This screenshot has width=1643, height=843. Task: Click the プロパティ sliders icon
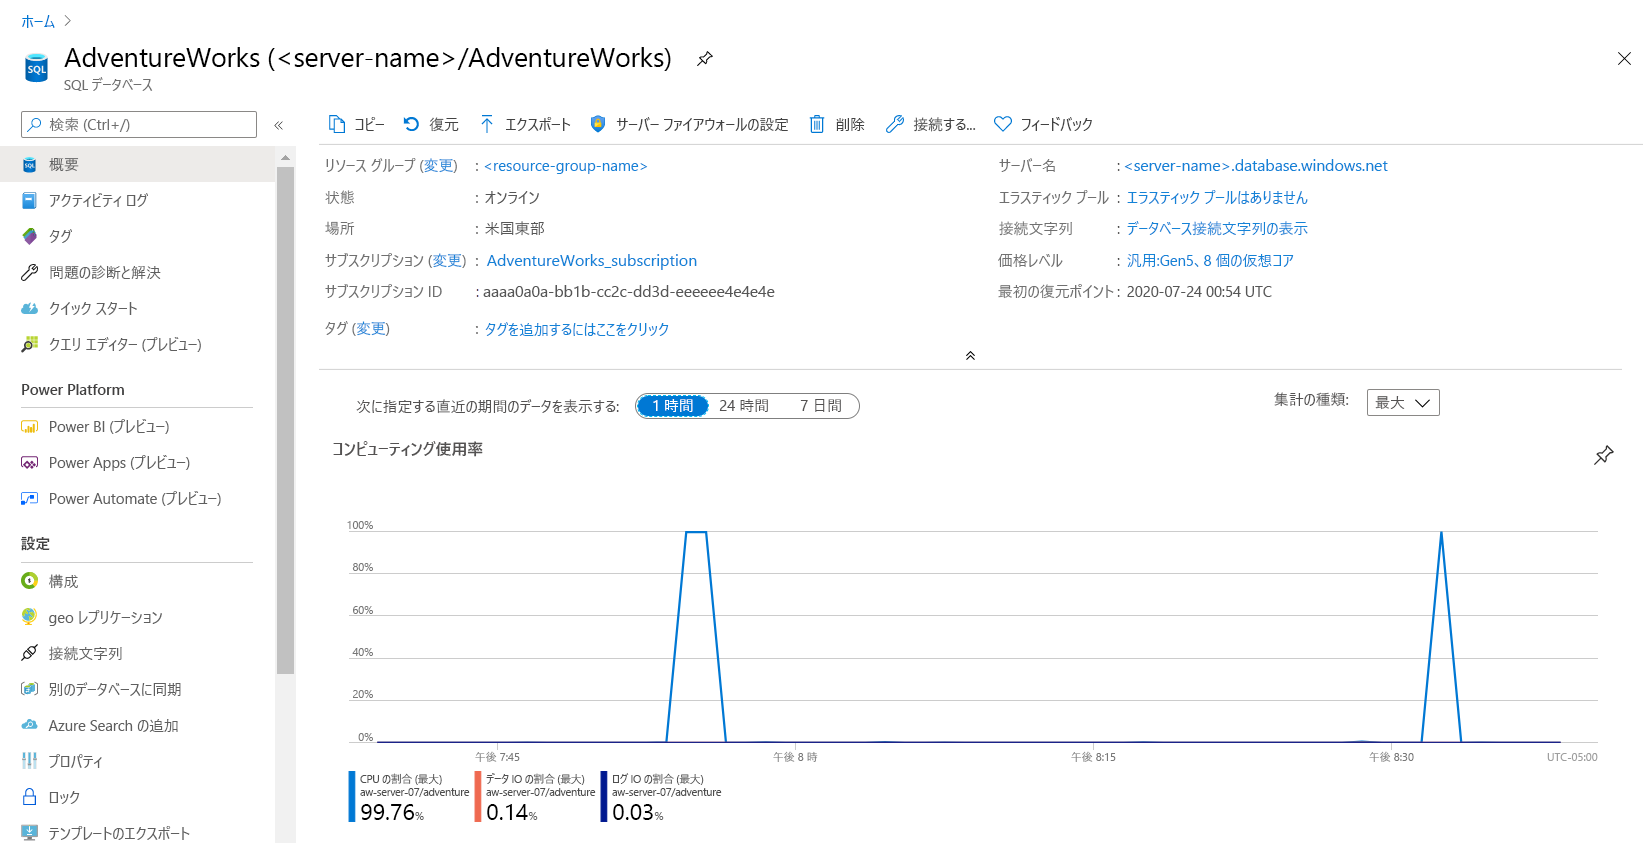[30, 761]
